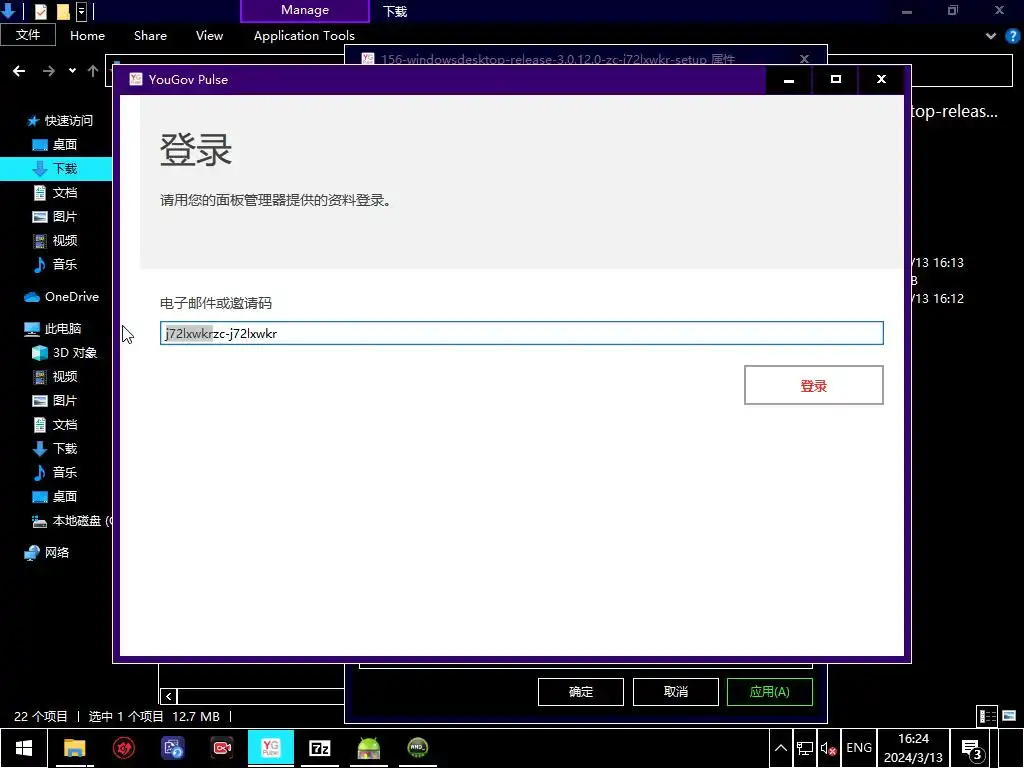The width and height of the screenshot is (1024, 768).
Task: Select the Manage contextual tab
Action: 304,10
